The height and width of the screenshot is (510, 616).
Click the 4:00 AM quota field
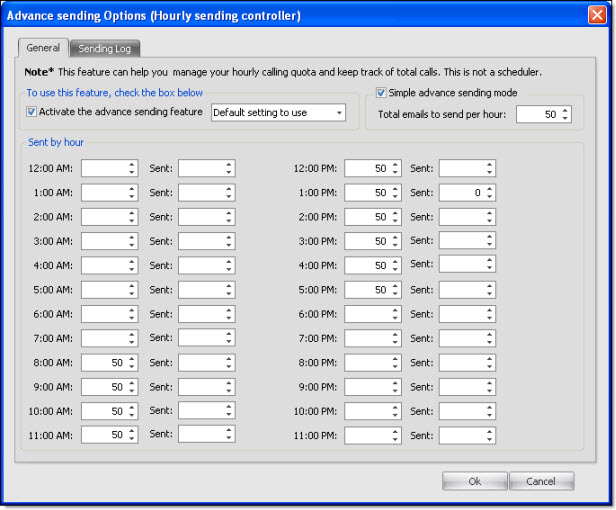tap(109, 266)
